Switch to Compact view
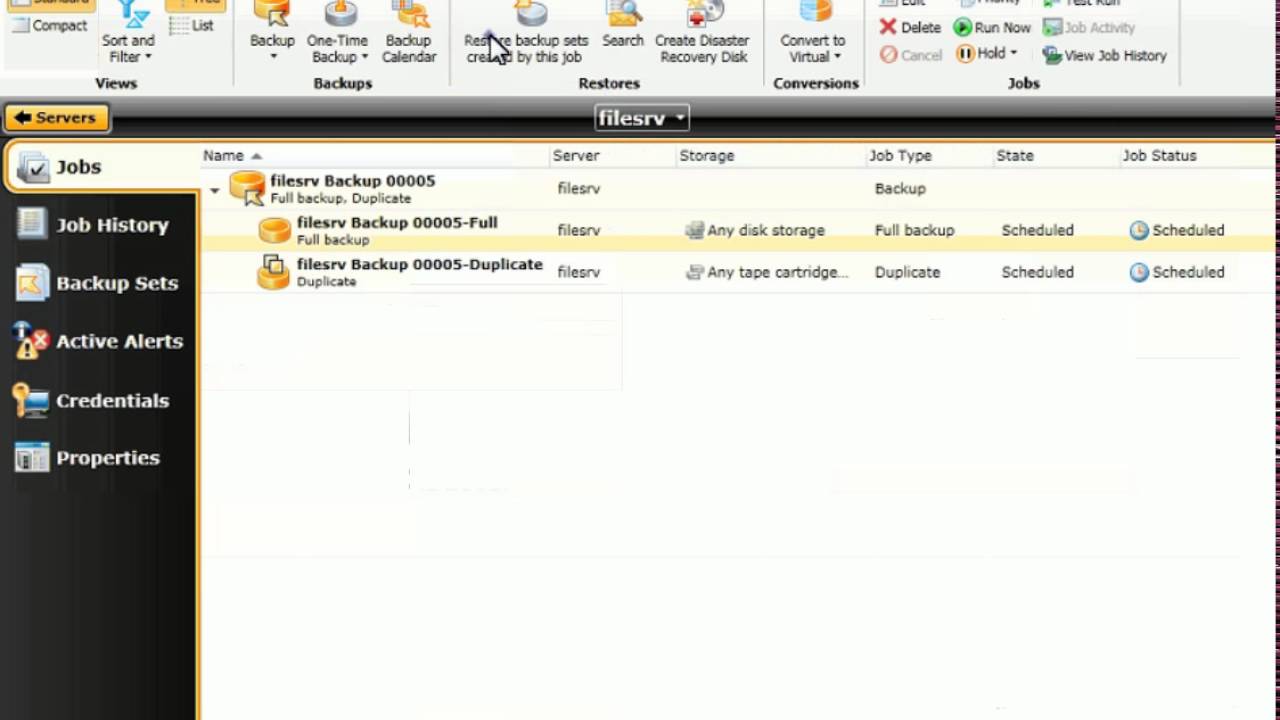Image resolution: width=1280 pixels, height=720 pixels. point(48,25)
